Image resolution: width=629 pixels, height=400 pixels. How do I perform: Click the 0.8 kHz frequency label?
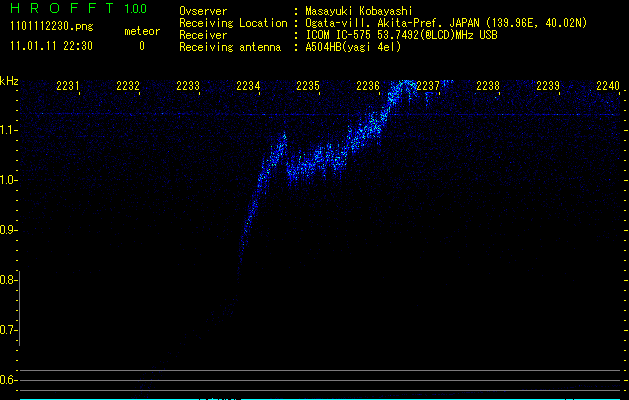[8, 280]
